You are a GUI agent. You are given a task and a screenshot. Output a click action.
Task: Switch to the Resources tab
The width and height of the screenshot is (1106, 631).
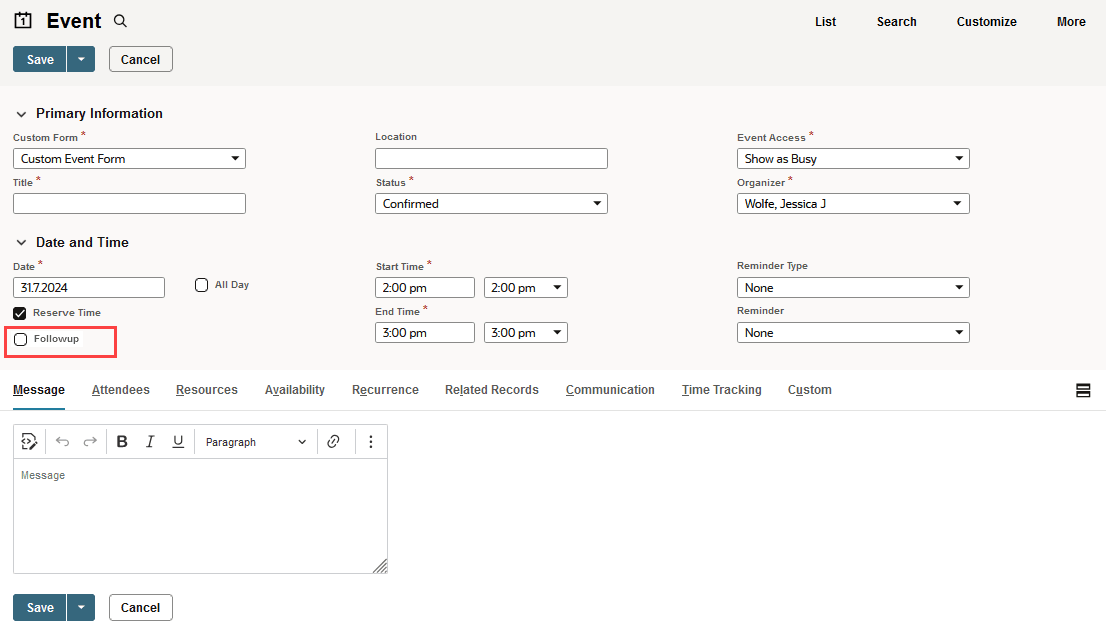(x=207, y=390)
